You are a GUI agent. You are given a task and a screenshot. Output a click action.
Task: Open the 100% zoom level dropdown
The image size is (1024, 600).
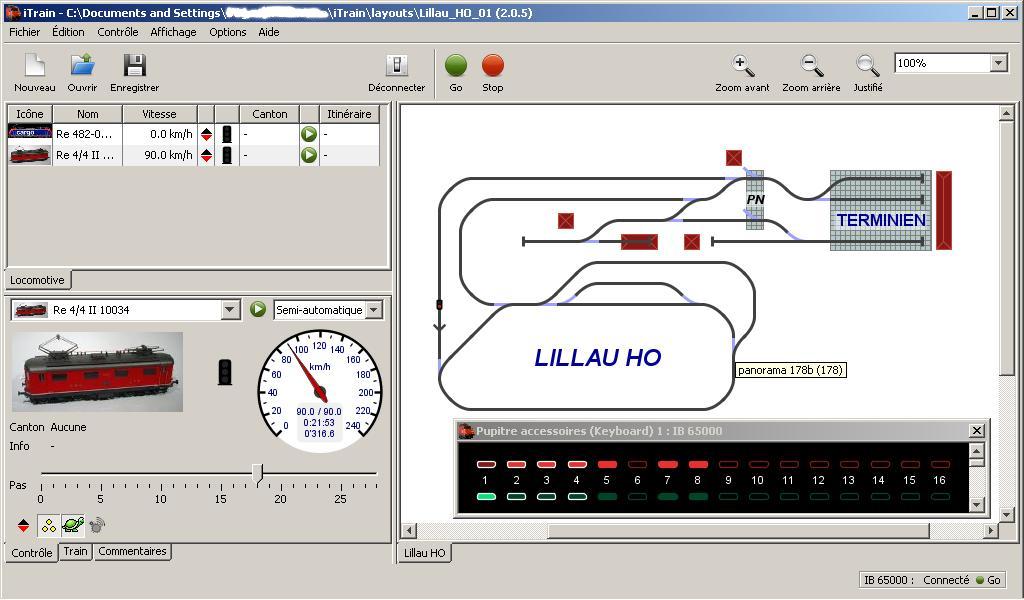pos(998,63)
